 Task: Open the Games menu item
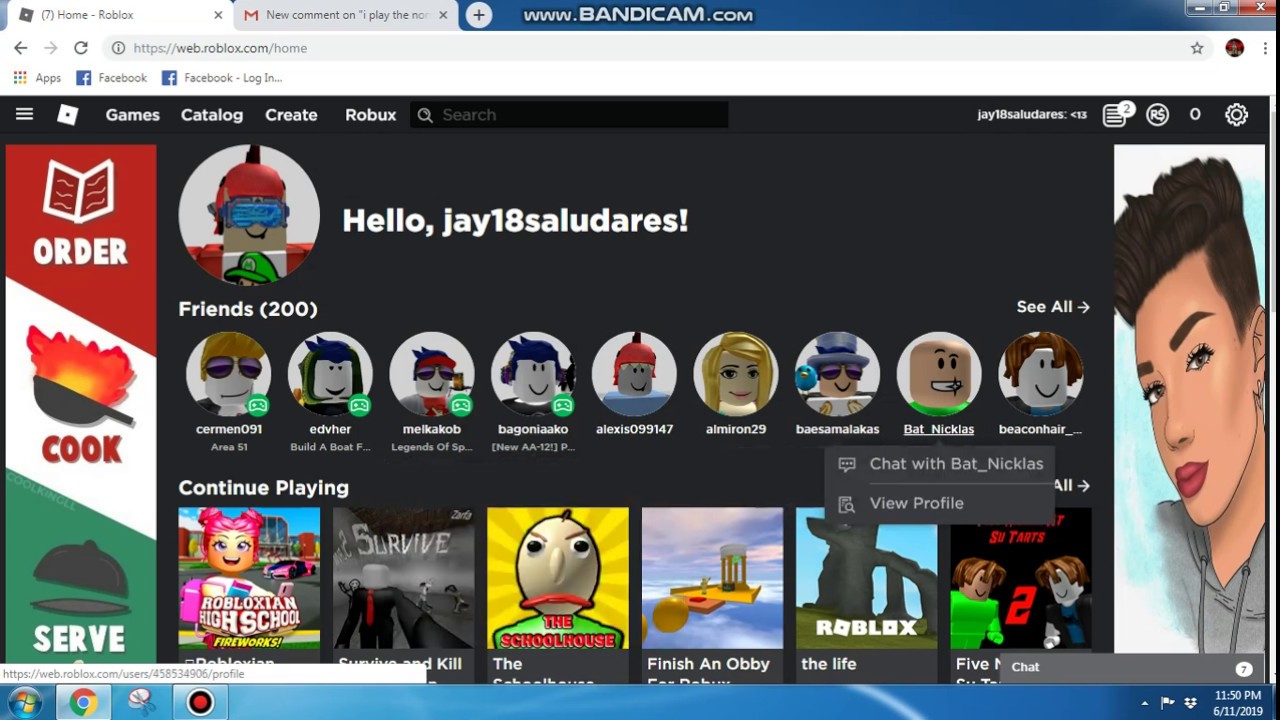click(133, 115)
